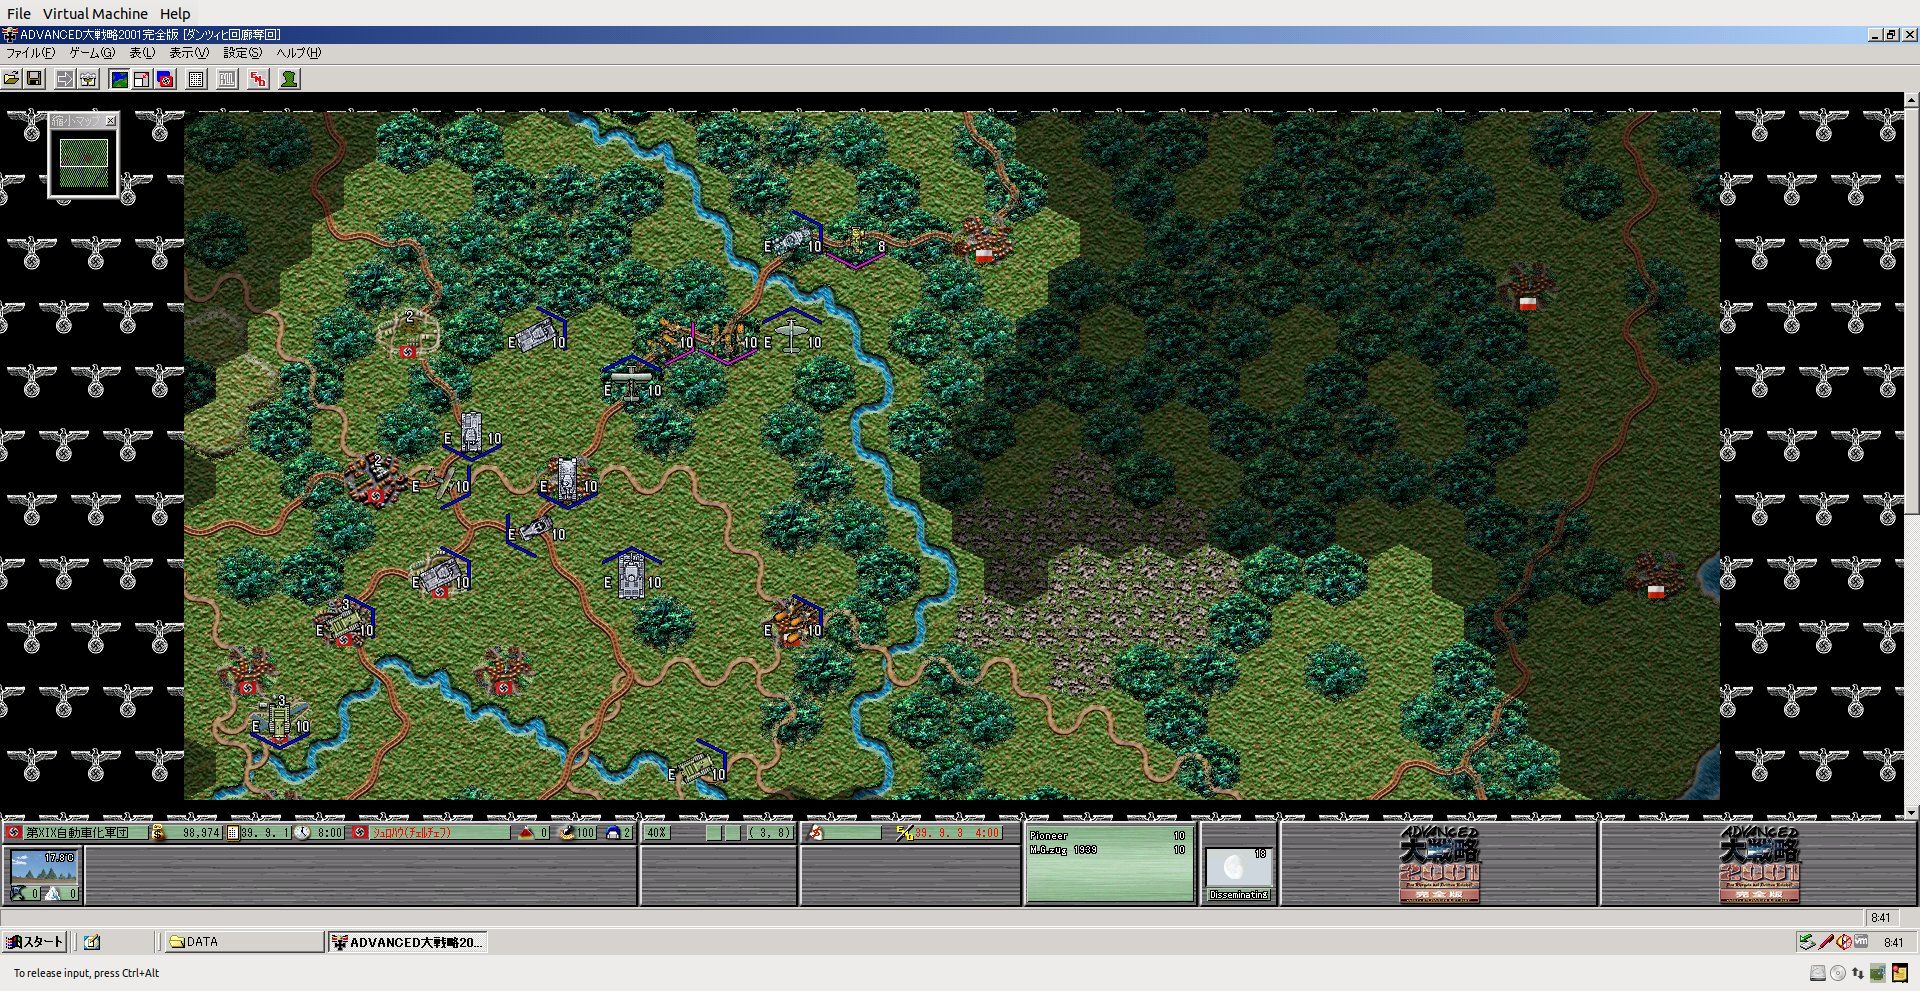Viewport: 1920px width, 991px height.
Task: Click the quick launch icon beside スタート
Action: click(x=92, y=942)
